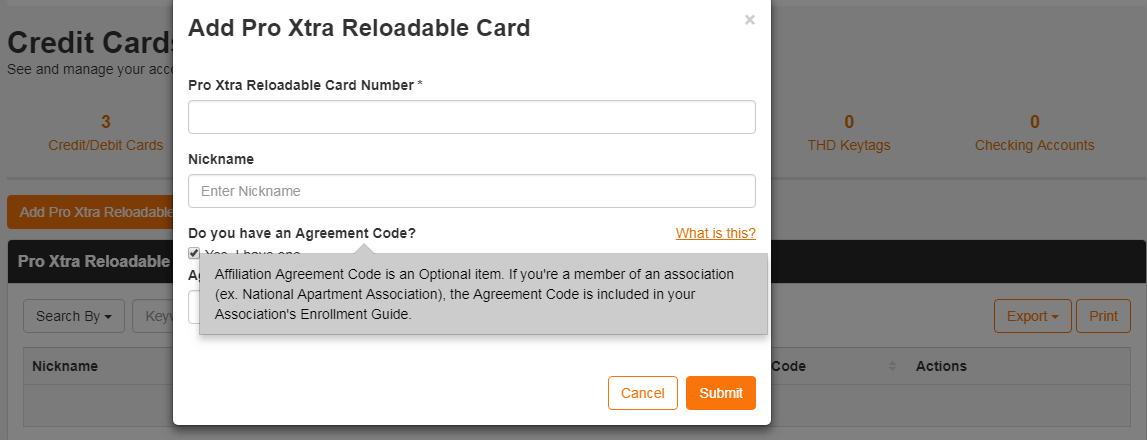The width and height of the screenshot is (1147, 440).
Task: Click the Actions column header
Action: coord(941,366)
